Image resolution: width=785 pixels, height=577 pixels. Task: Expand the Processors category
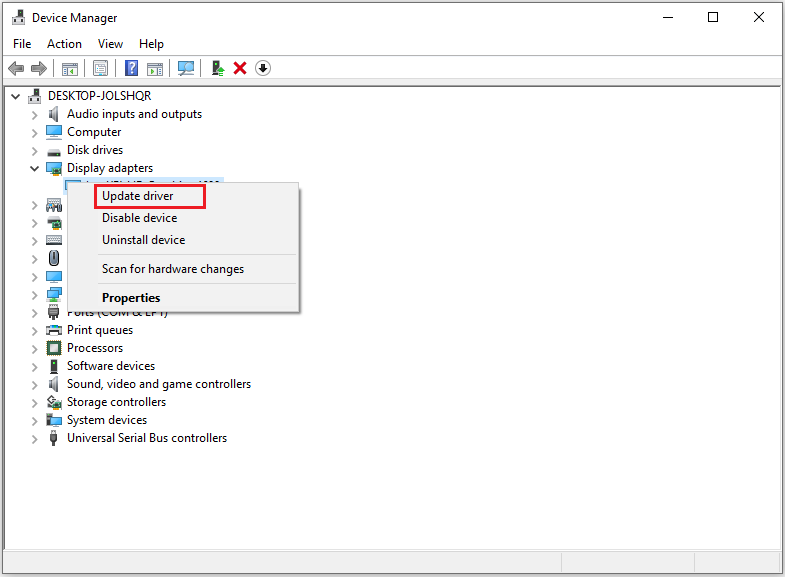34,349
